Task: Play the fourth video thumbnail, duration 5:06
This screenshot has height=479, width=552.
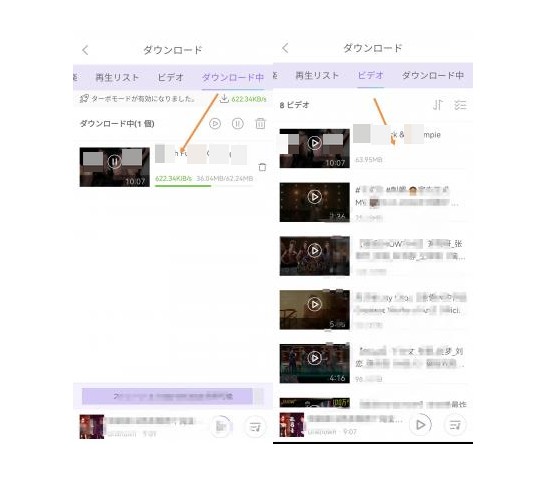Action: 315,310
